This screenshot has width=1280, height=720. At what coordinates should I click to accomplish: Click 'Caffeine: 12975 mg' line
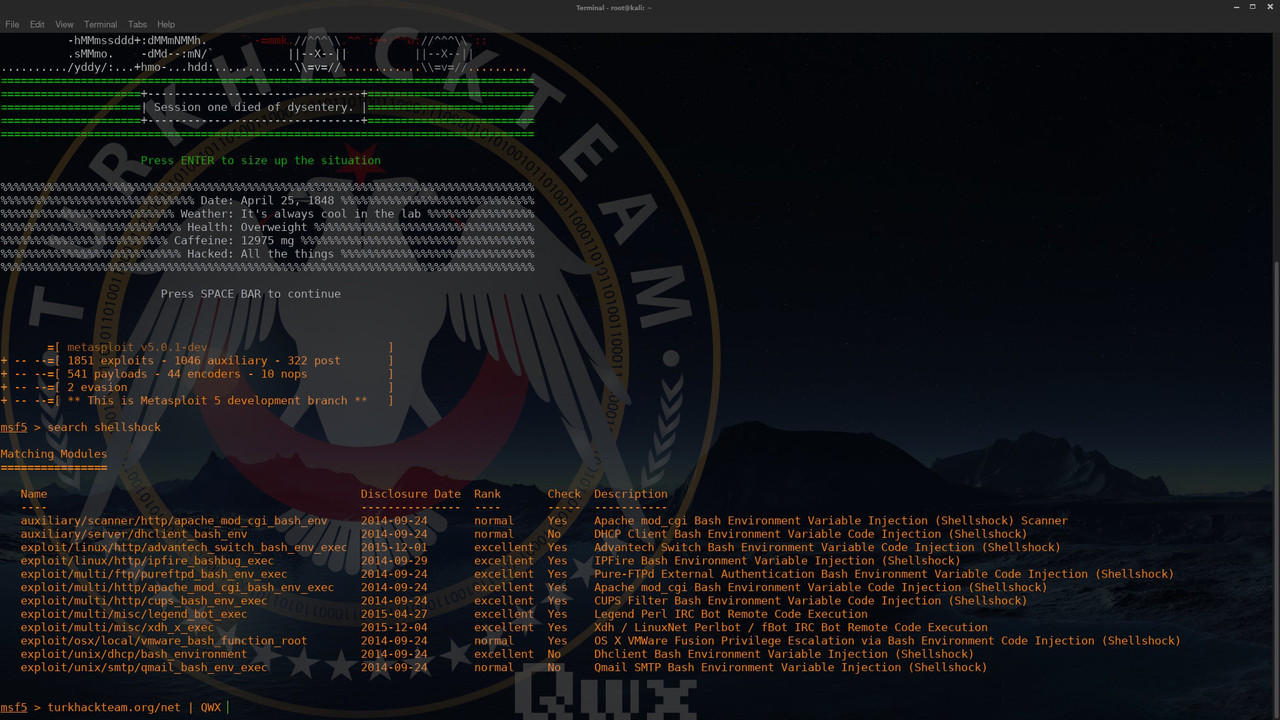tap(234, 241)
